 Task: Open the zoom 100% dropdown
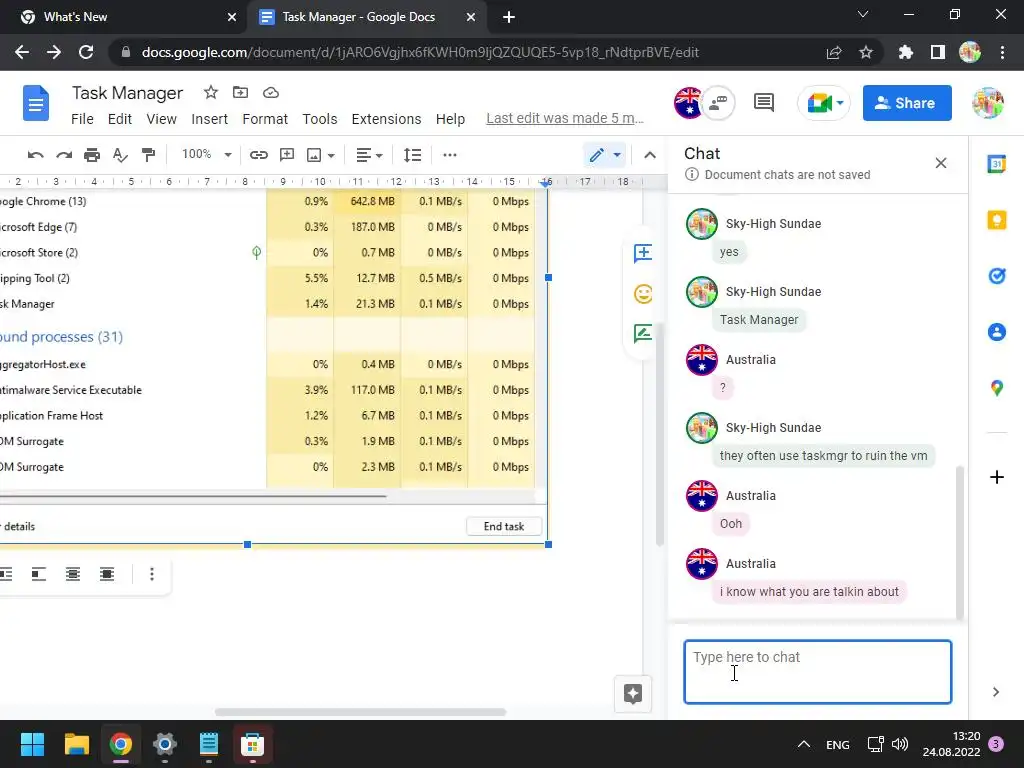click(x=206, y=155)
